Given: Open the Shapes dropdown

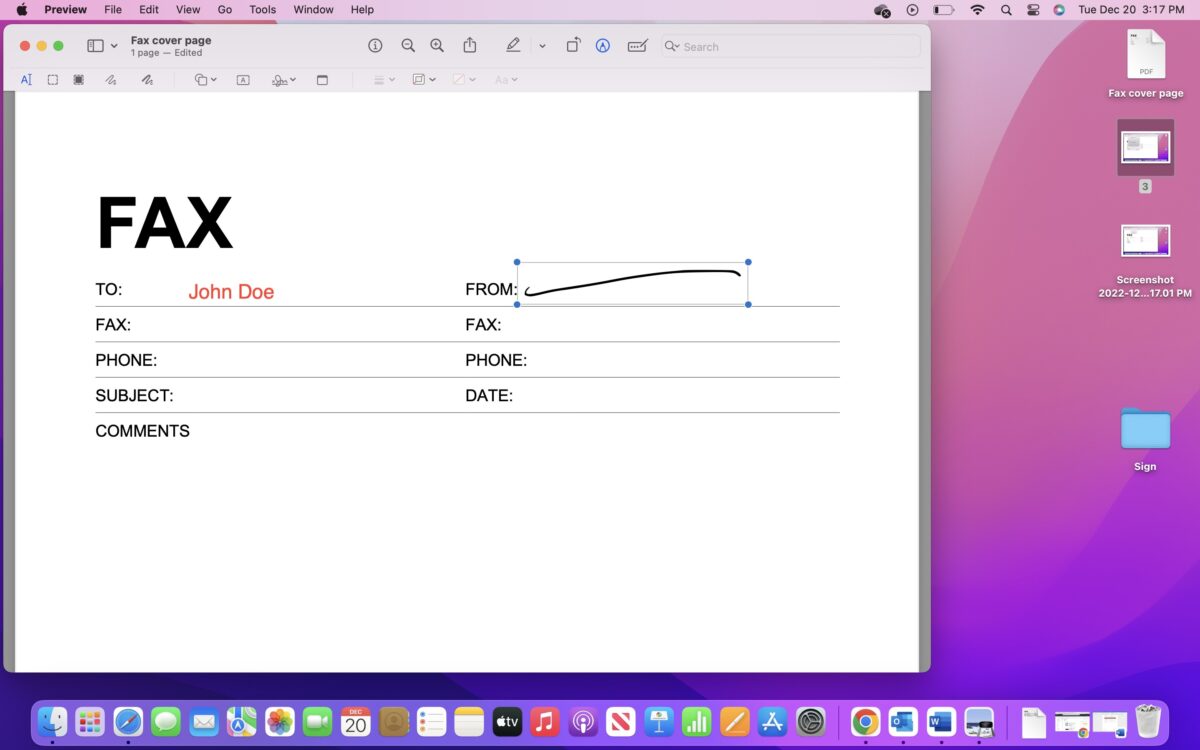Looking at the screenshot, I should tap(205, 80).
